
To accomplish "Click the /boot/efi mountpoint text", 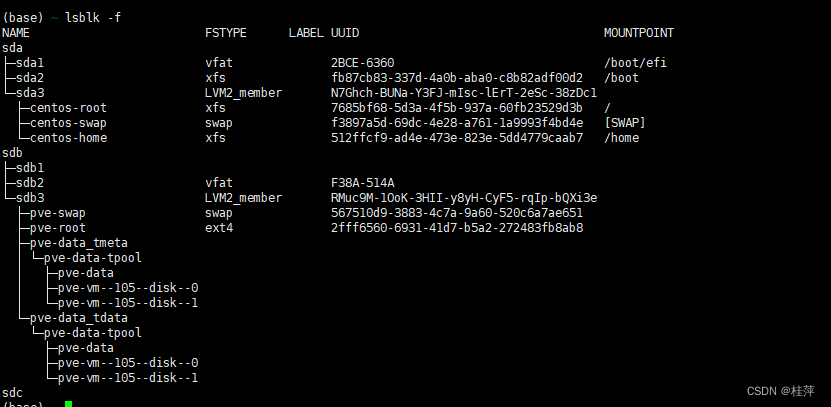I will point(635,63).
